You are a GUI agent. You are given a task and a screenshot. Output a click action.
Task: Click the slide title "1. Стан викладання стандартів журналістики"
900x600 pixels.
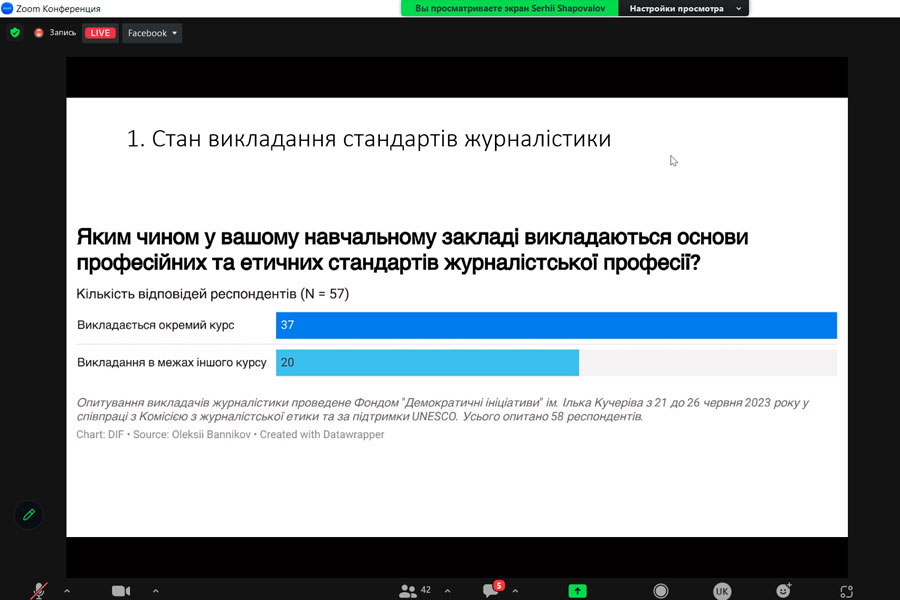pyautogui.click(x=368, y=138)
